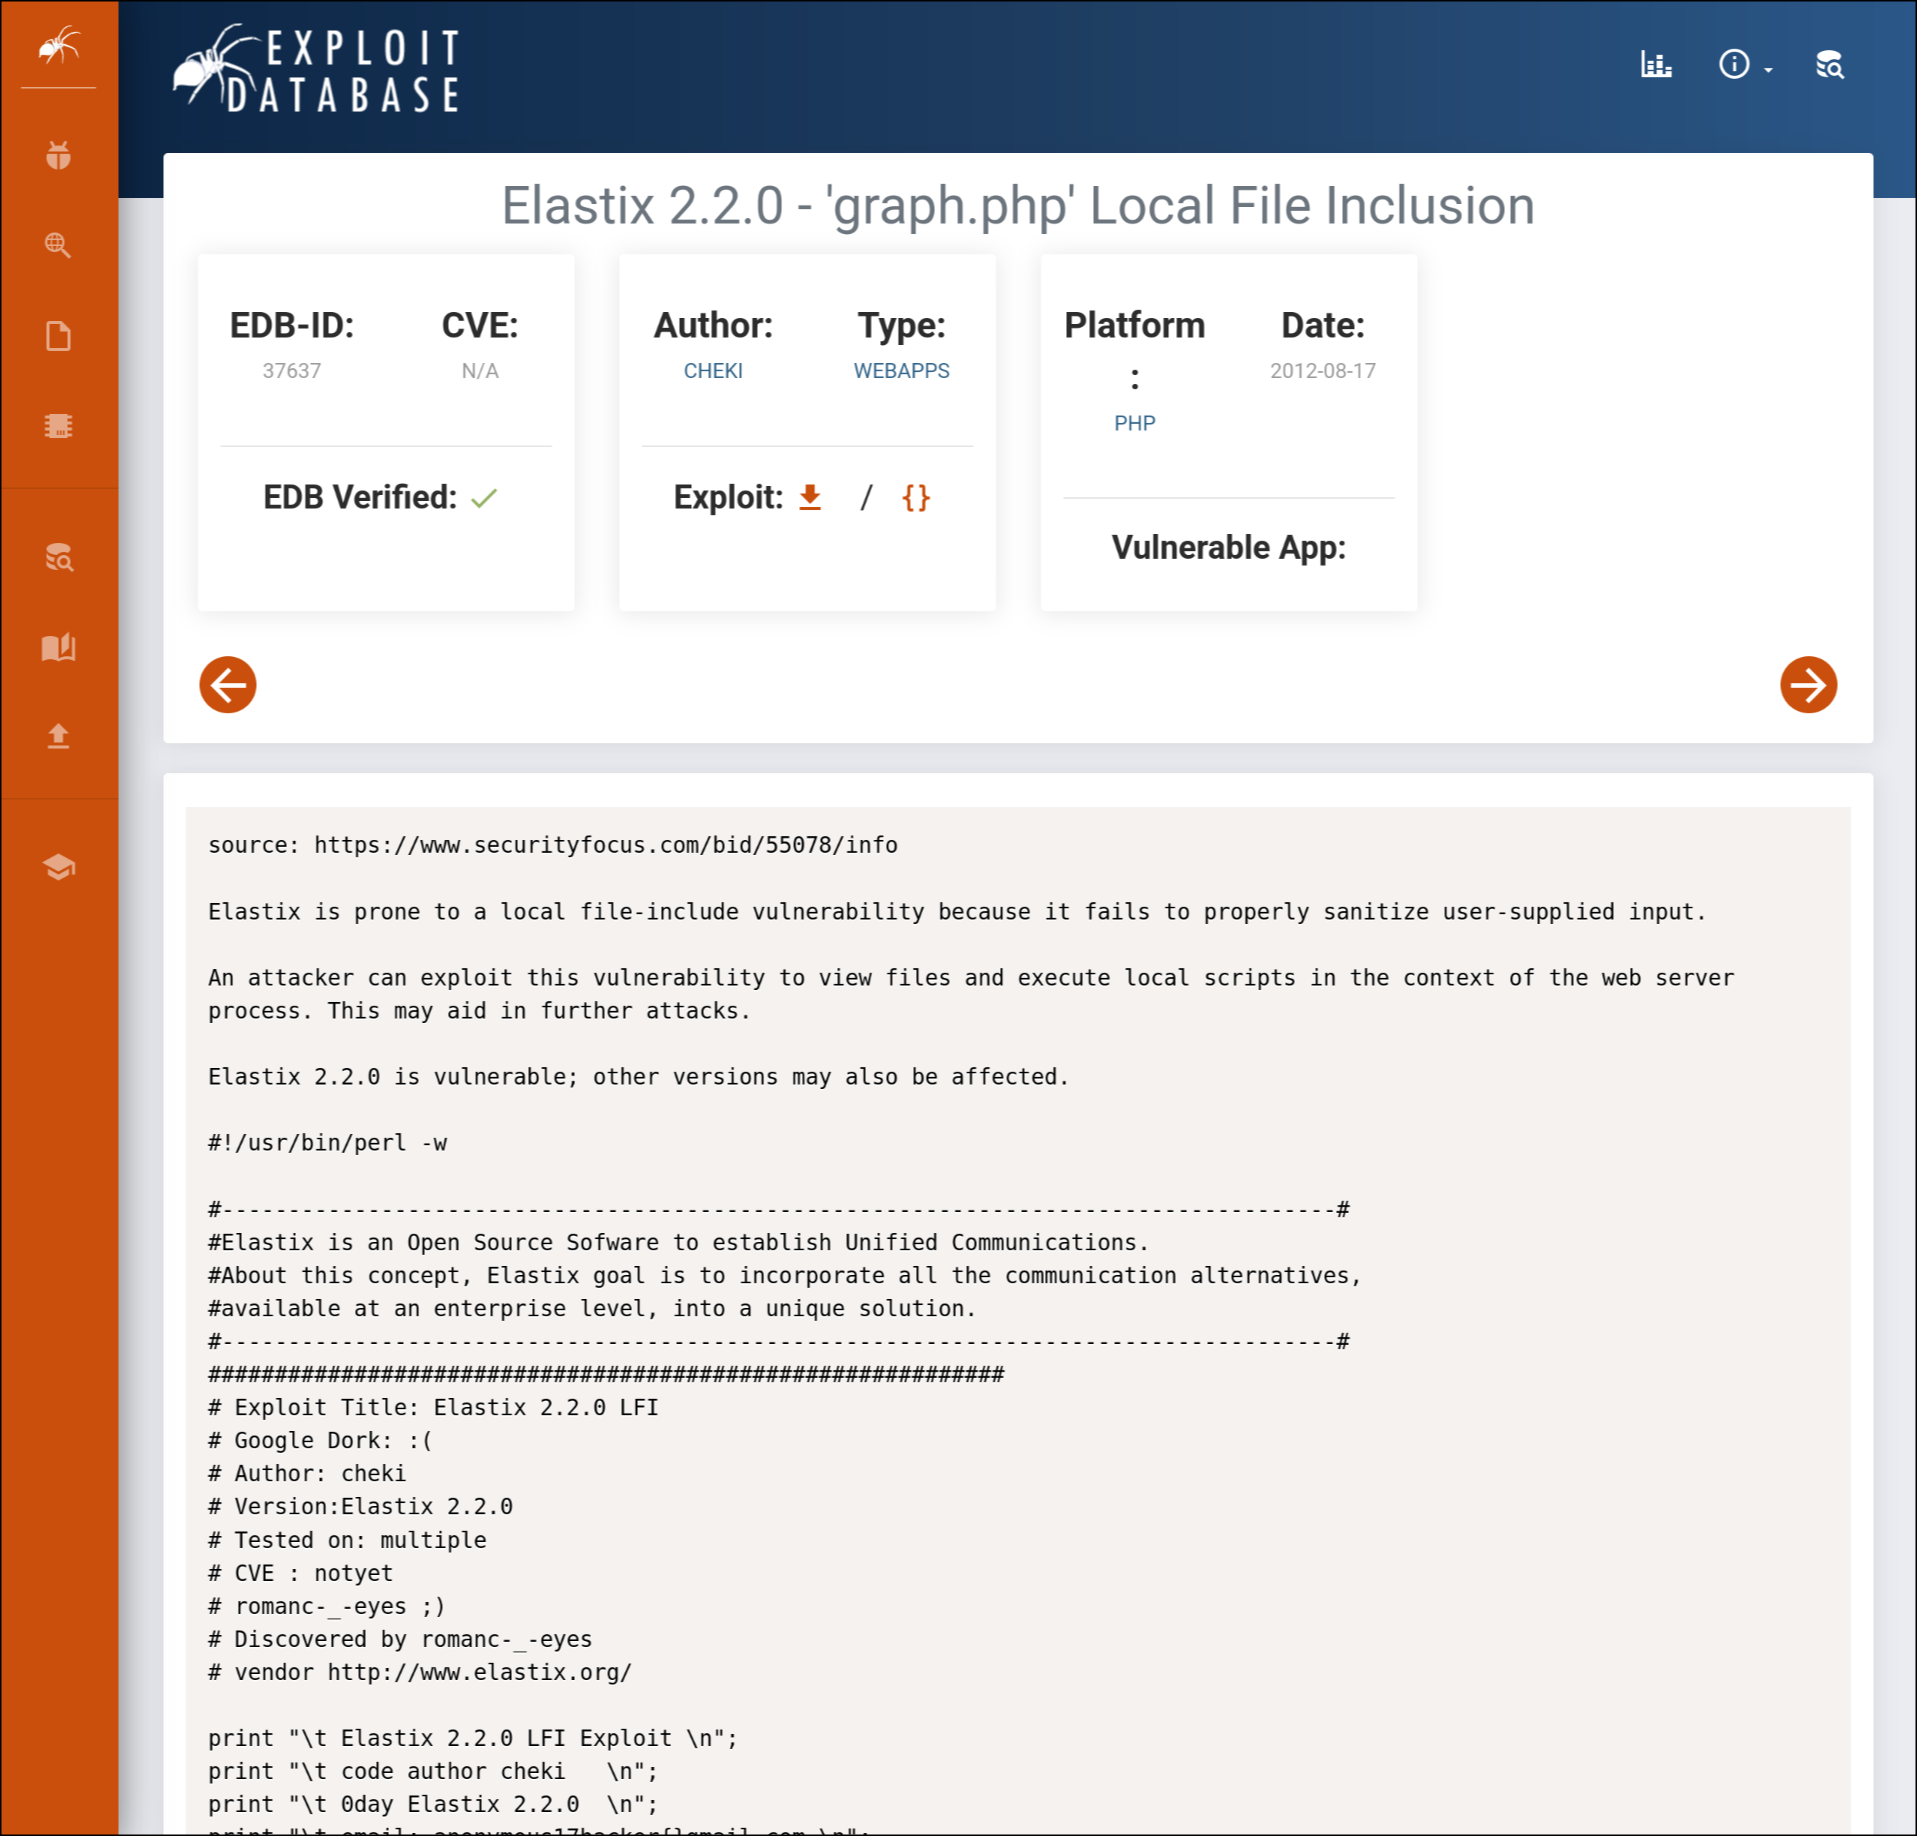This screenshot has width=1917, height=1836.
Task: Click the securityfocus source URL line
Action: coord(553,845)
